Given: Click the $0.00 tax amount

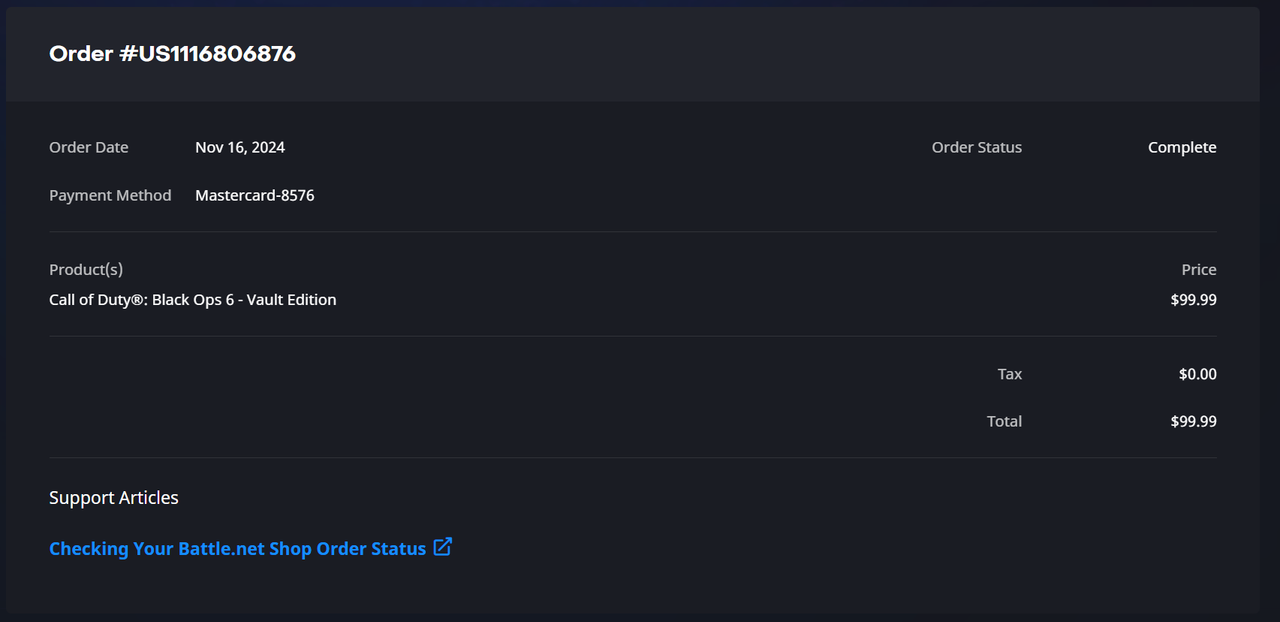Looking at the screenshot, I should [x=1198, y=374].
